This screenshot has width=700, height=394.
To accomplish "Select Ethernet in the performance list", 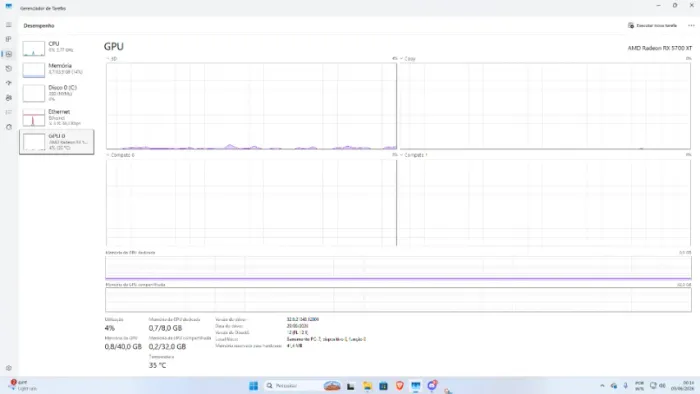I will pyautogui.click(x=56, y=117).
